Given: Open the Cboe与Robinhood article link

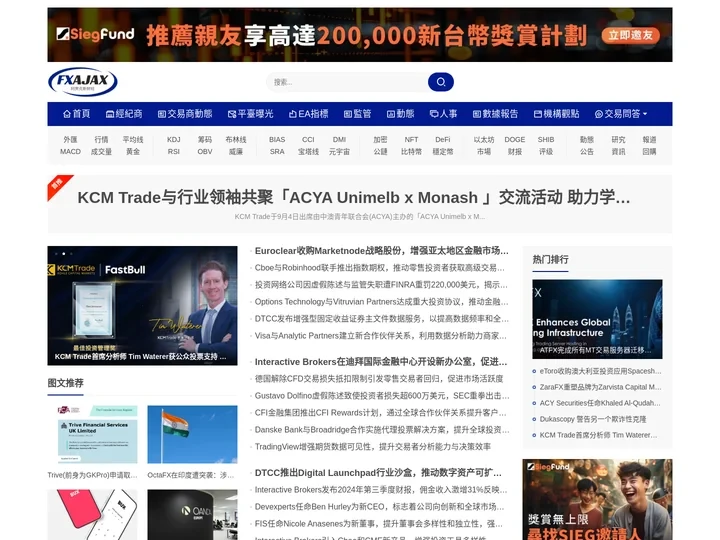Looking at the screenshot, I should pos(380,268).
